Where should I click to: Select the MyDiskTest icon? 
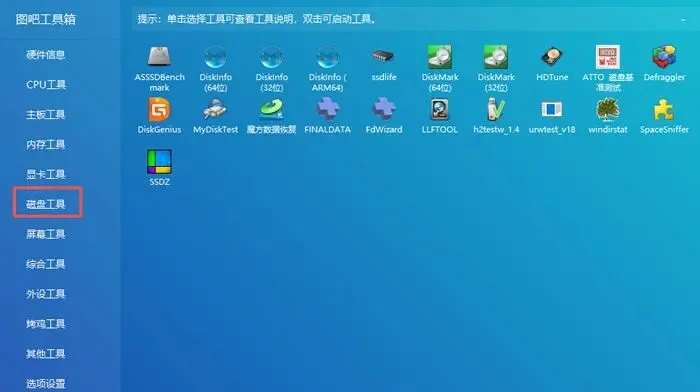pos(215,109)
